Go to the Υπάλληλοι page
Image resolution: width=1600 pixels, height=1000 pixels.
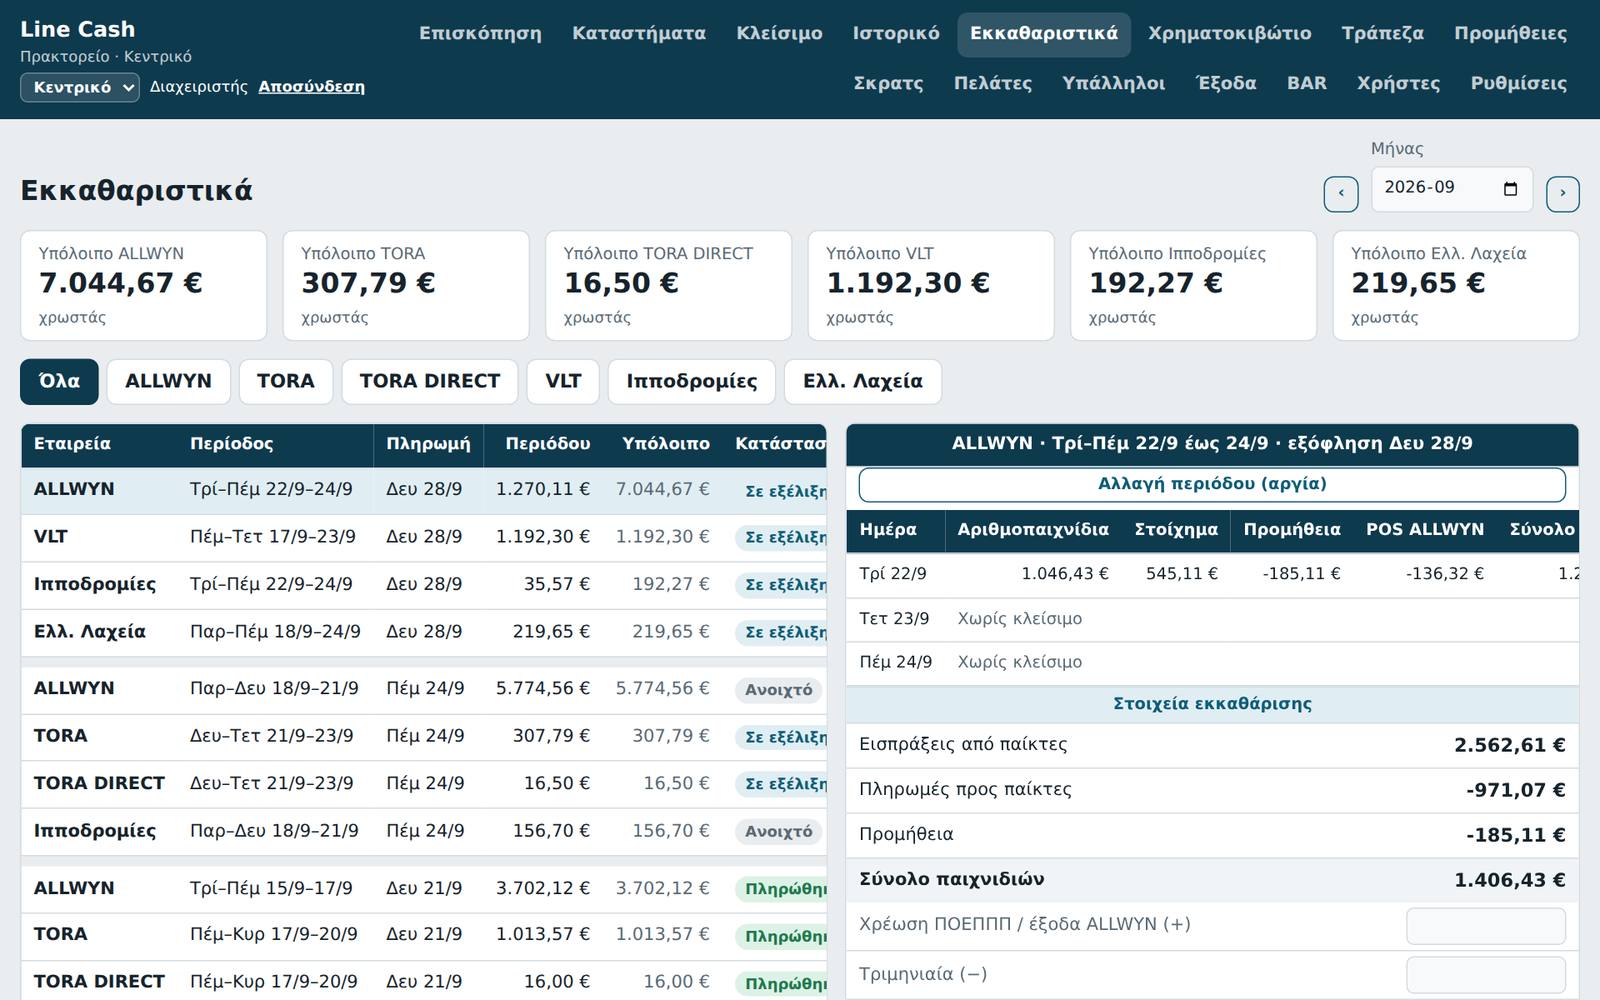1114,84
